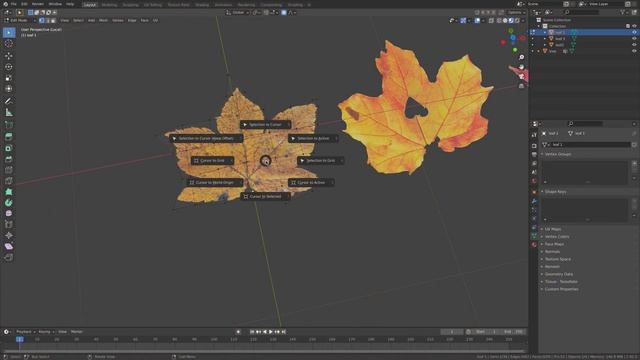Open the viewport Options dropdown
The height and width of the screenshot is (360, 640).
(516, 13)
